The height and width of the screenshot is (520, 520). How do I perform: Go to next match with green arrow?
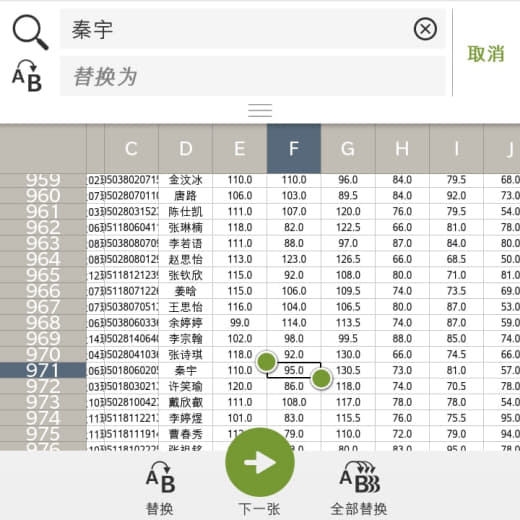(260, 462)
